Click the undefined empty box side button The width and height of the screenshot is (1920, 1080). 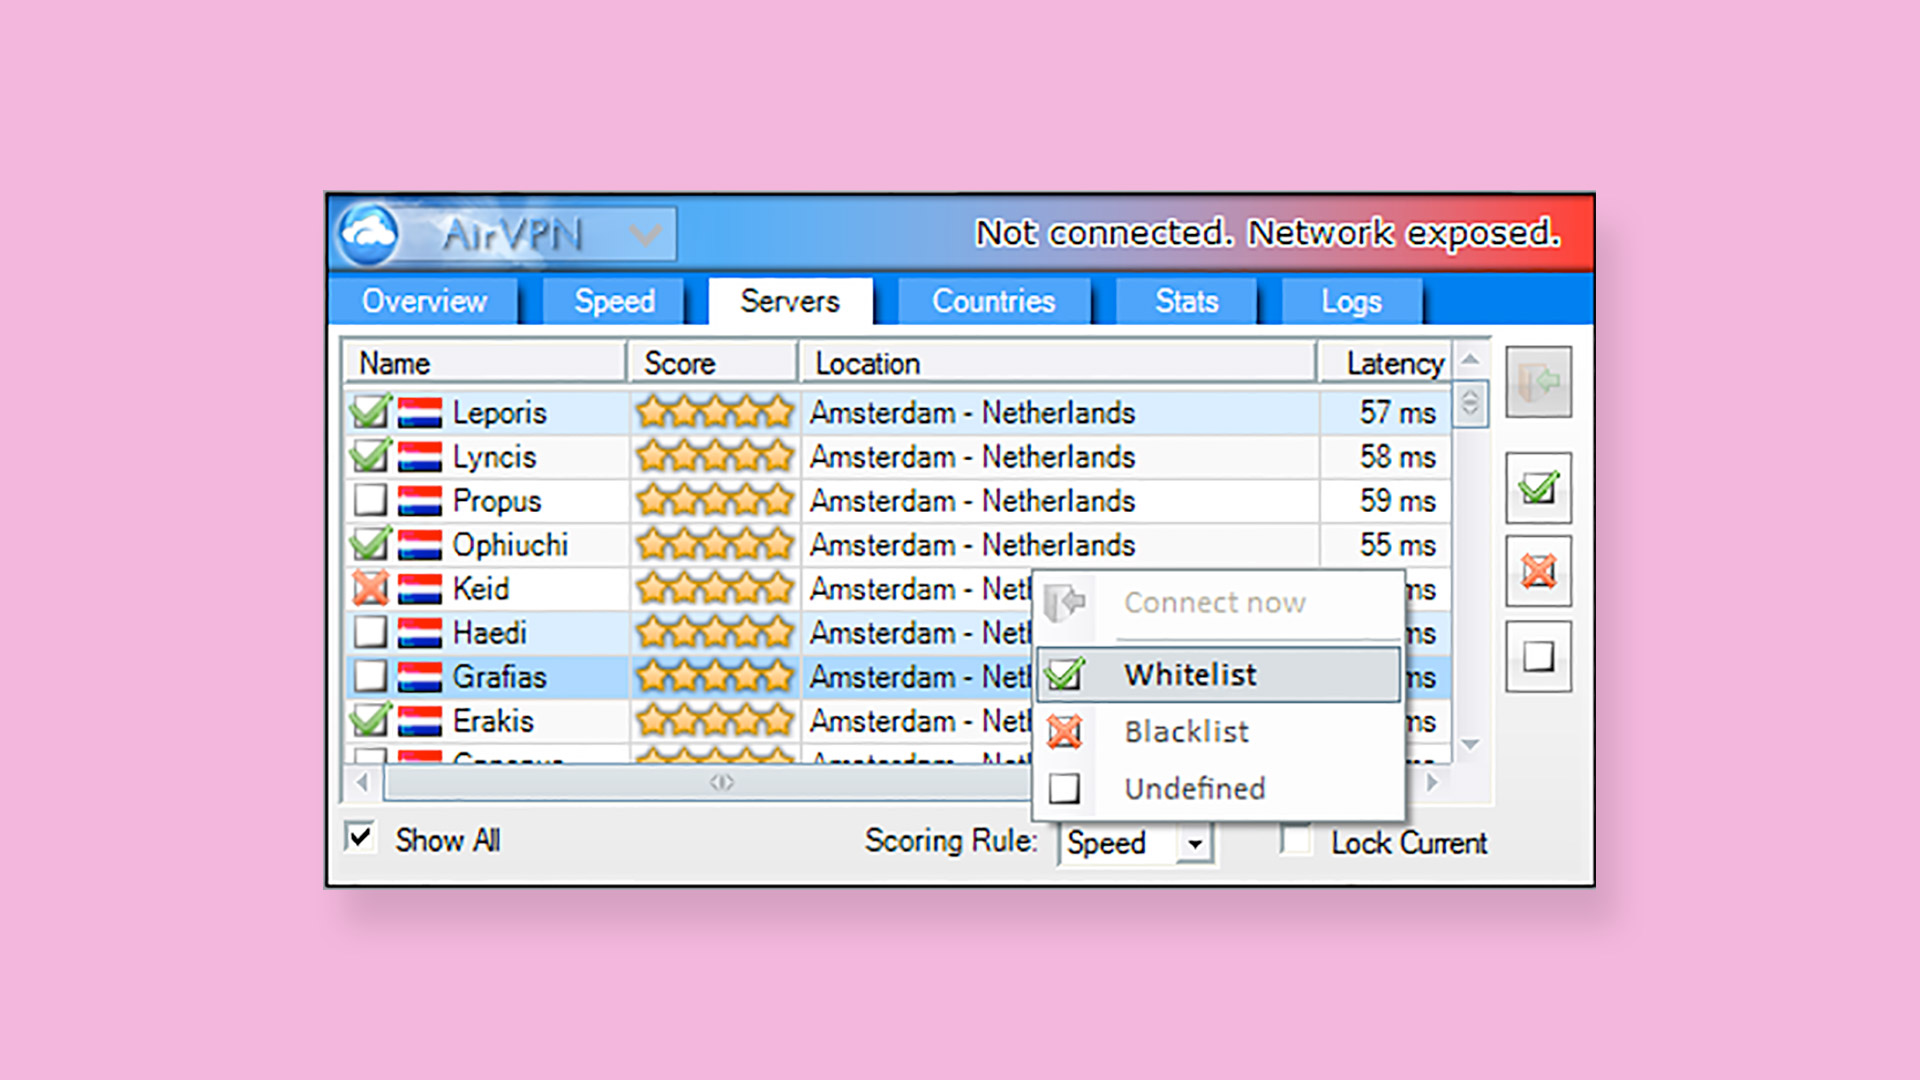click(x=1538, y=656)
